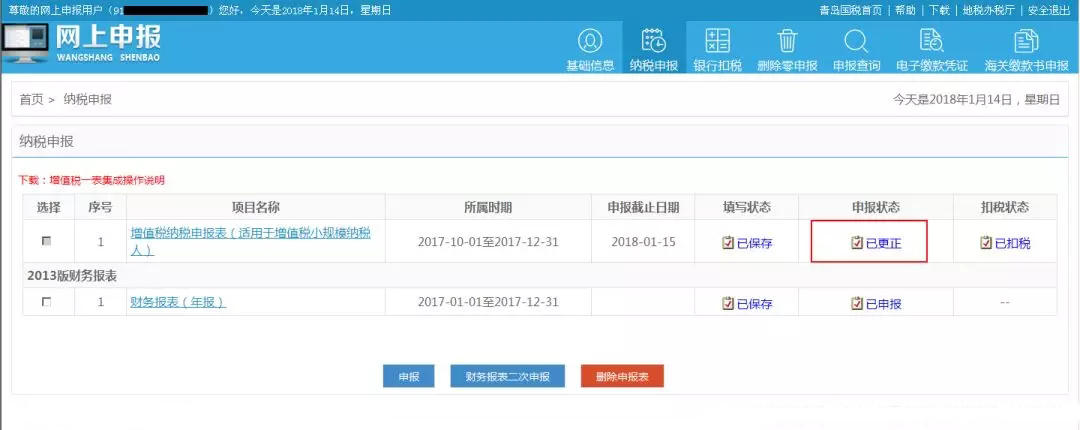Click the orange 删除申报表 button
Viewport: 1080px width, 430px height.
click(622, 376)
